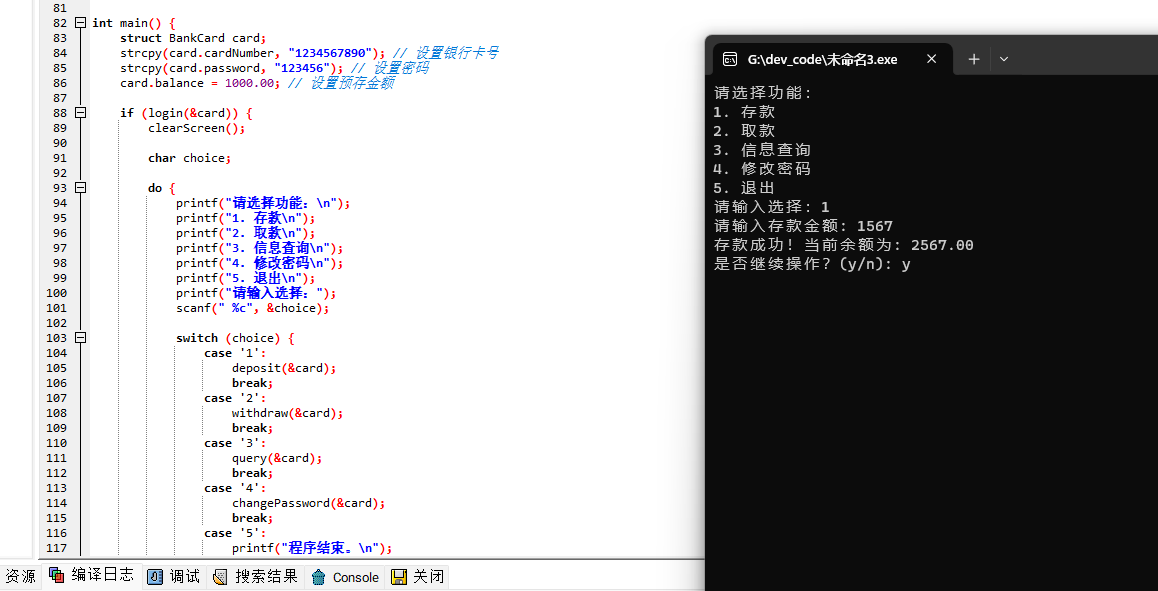Image resolution: width=1158 pixels, height=591 pixels.
Task: Close the 未命名3.exe terminal tab
Action: click(931, 59)
